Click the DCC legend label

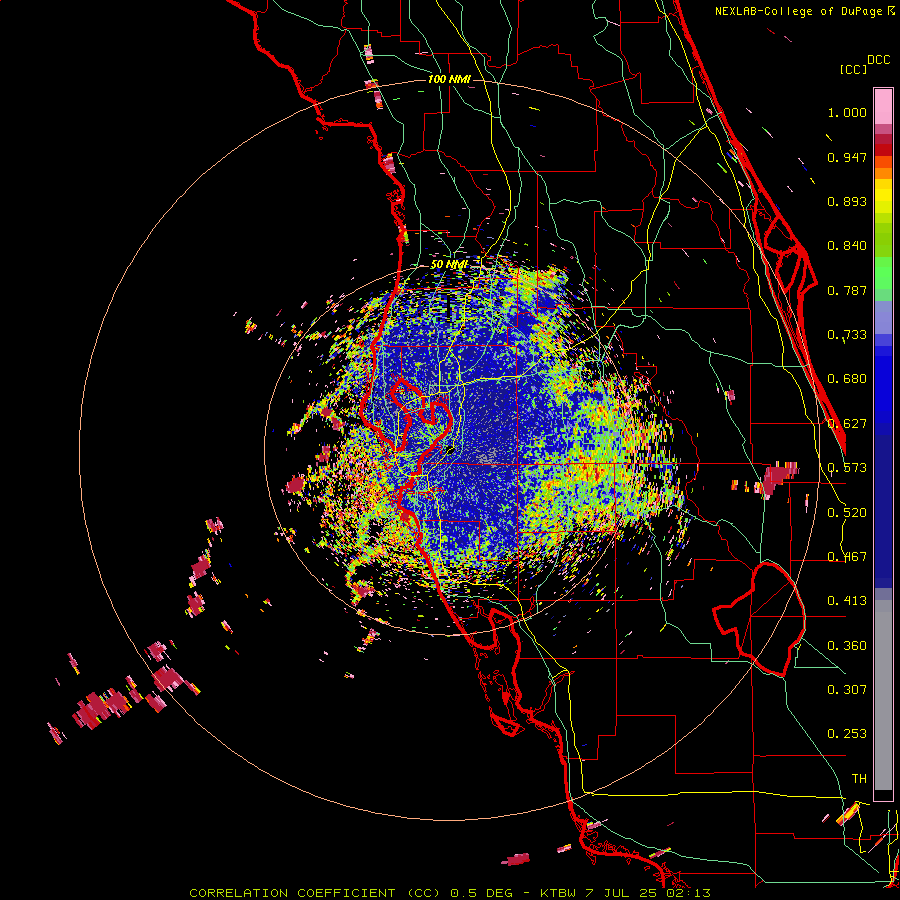pos(878,60)
